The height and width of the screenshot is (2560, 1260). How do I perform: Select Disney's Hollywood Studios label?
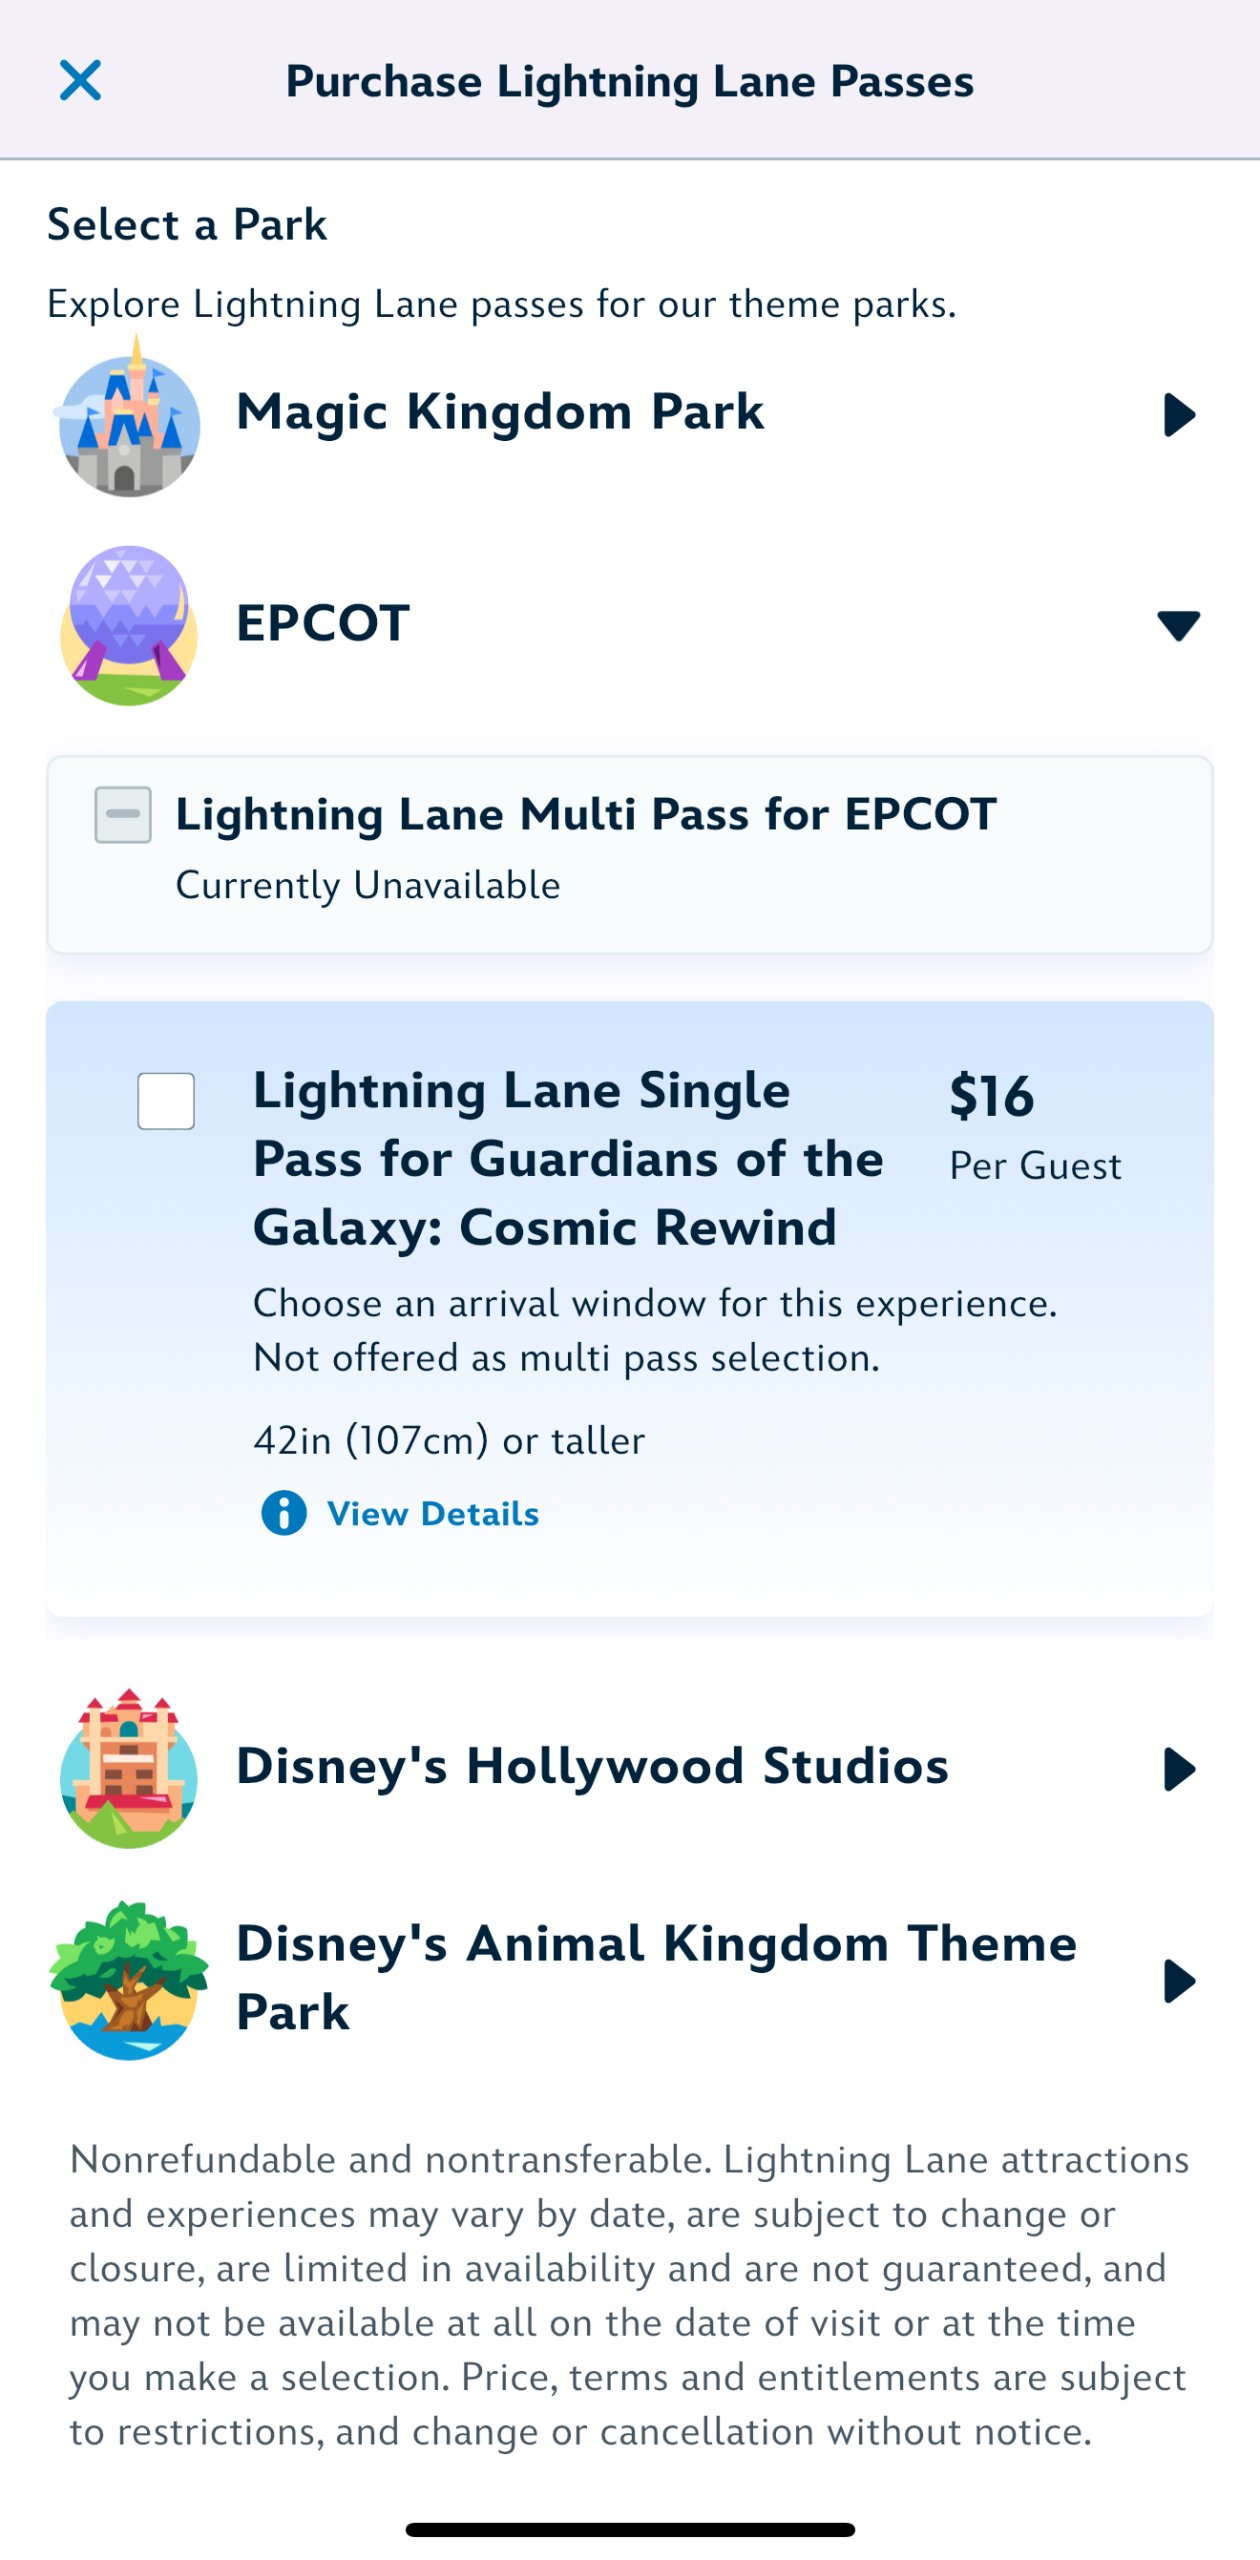(592, 1766)
